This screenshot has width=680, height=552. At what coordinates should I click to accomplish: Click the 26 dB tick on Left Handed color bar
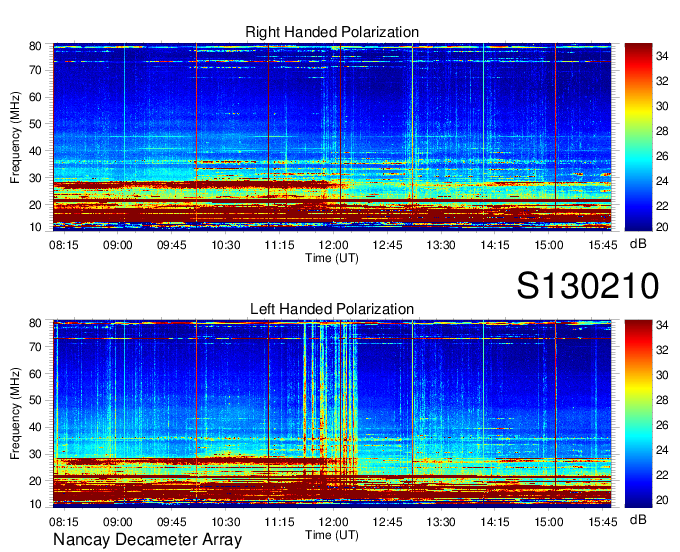pyautogui.click(x=662, y=425)
